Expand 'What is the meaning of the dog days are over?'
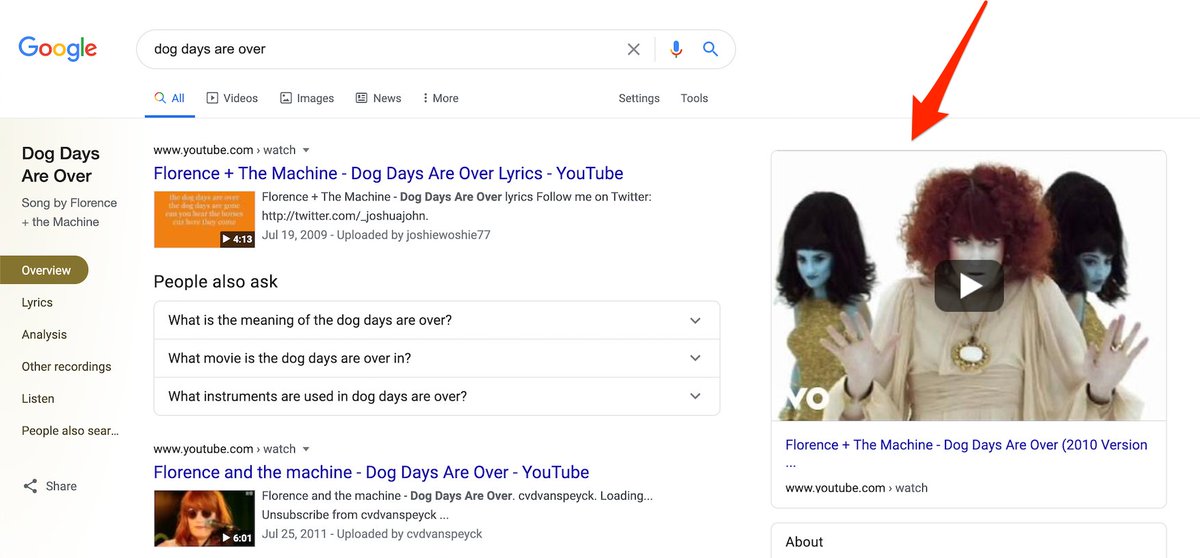The image size is (1200, 558). point(436,320)
